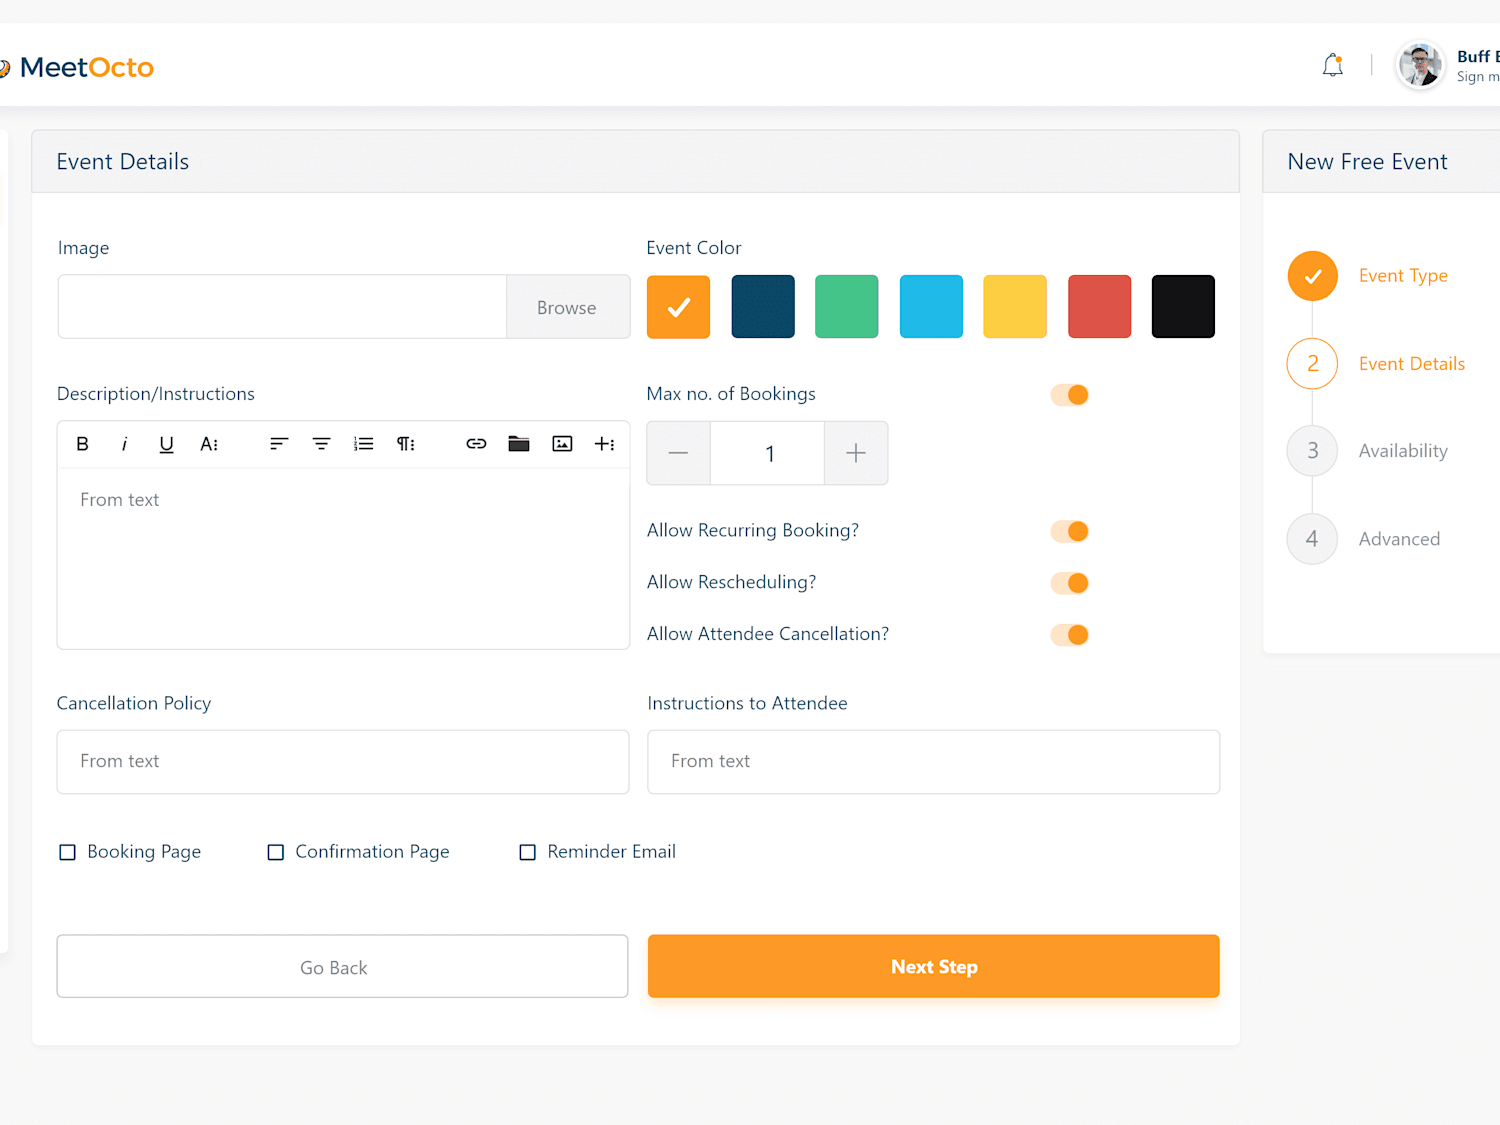Click the Browse image button
The width and height of the screenshot is (1500, 1125).
click(568, 307)
